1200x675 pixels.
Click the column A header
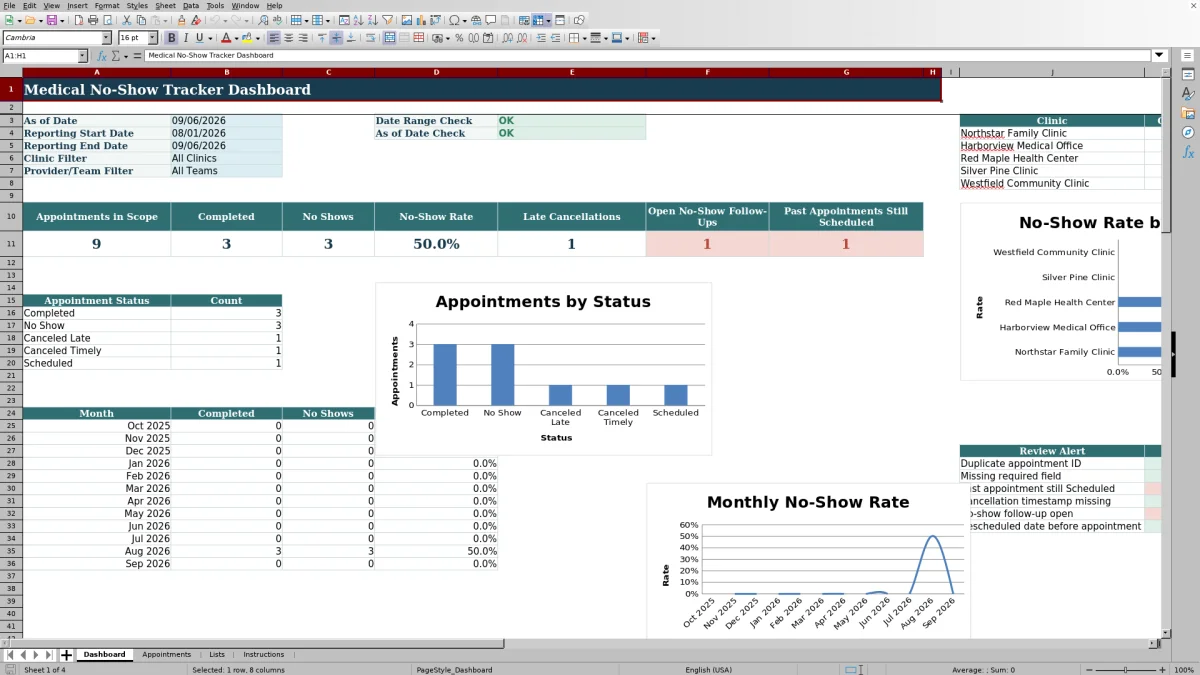97,72
